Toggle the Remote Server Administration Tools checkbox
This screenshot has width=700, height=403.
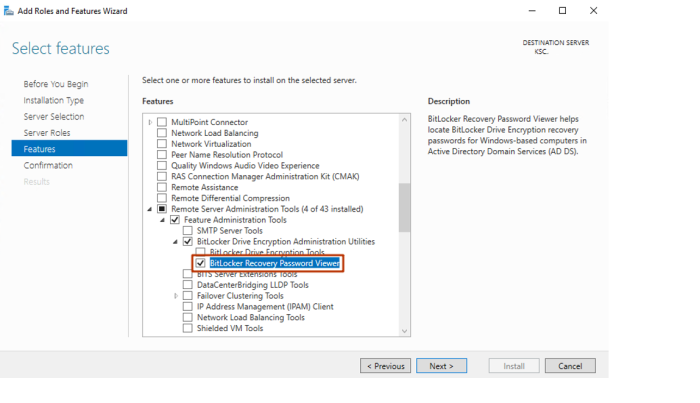pos(162,209)
